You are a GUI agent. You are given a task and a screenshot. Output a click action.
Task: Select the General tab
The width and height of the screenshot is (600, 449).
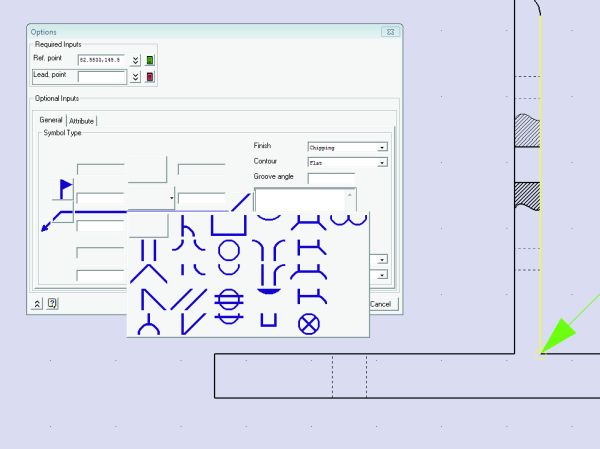click(x=52, y=121)
